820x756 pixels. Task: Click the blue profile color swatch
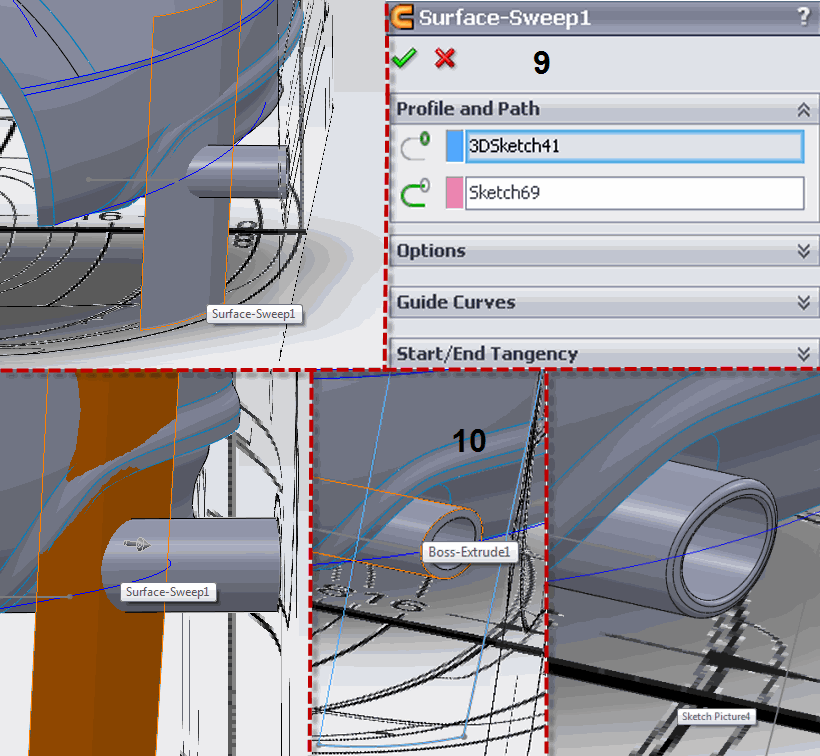[x=454, y=147]
